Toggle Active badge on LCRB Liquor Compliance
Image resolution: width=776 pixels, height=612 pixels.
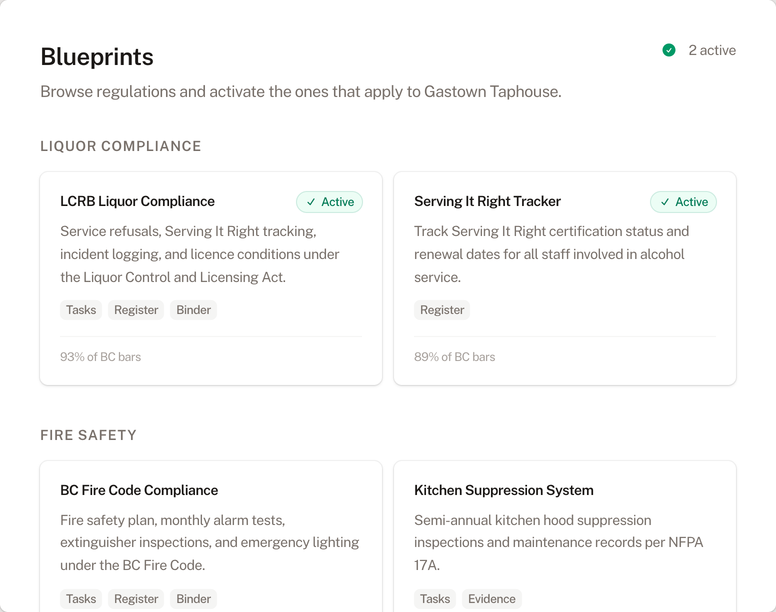pos(329,202)
